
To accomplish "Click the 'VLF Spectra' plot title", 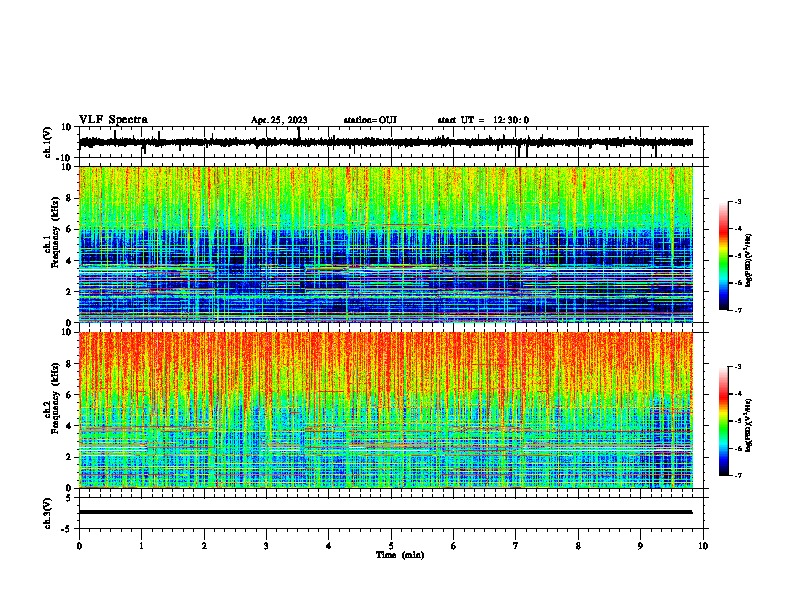I will 113,120.
